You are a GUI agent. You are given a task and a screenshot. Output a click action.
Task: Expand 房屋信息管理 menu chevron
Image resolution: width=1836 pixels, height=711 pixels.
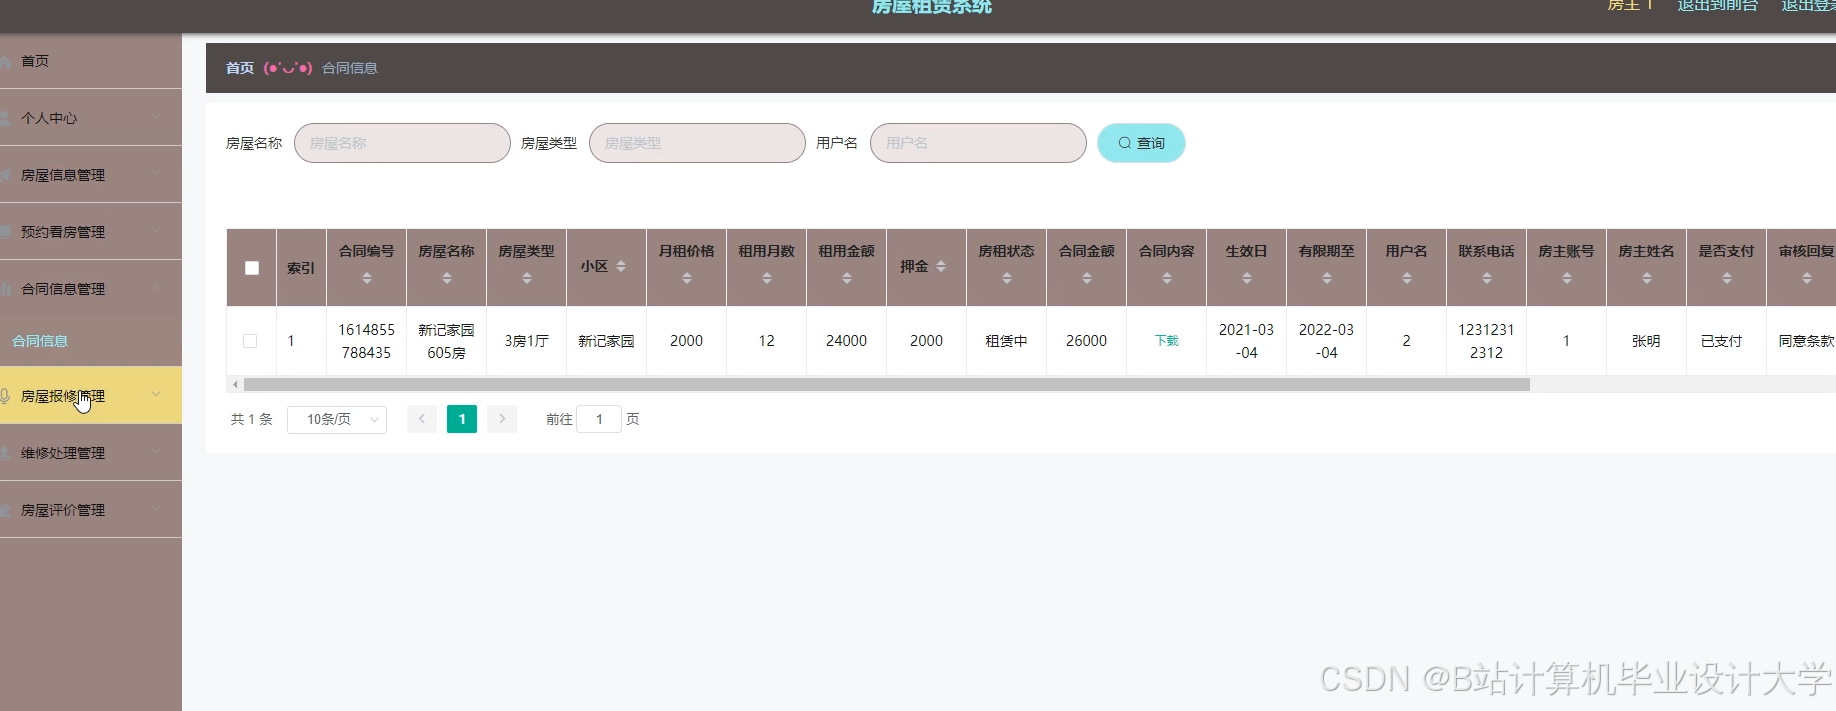coord(156,174)
